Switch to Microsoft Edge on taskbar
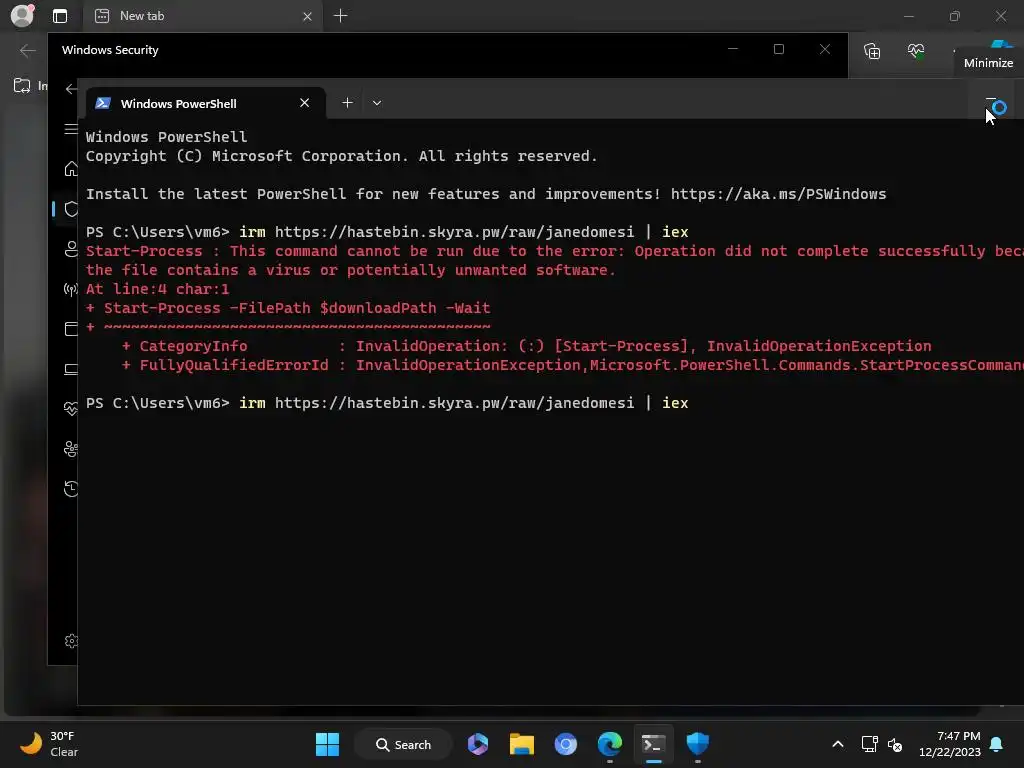This screenshot has height=768, width=1024. click(610, 744)
